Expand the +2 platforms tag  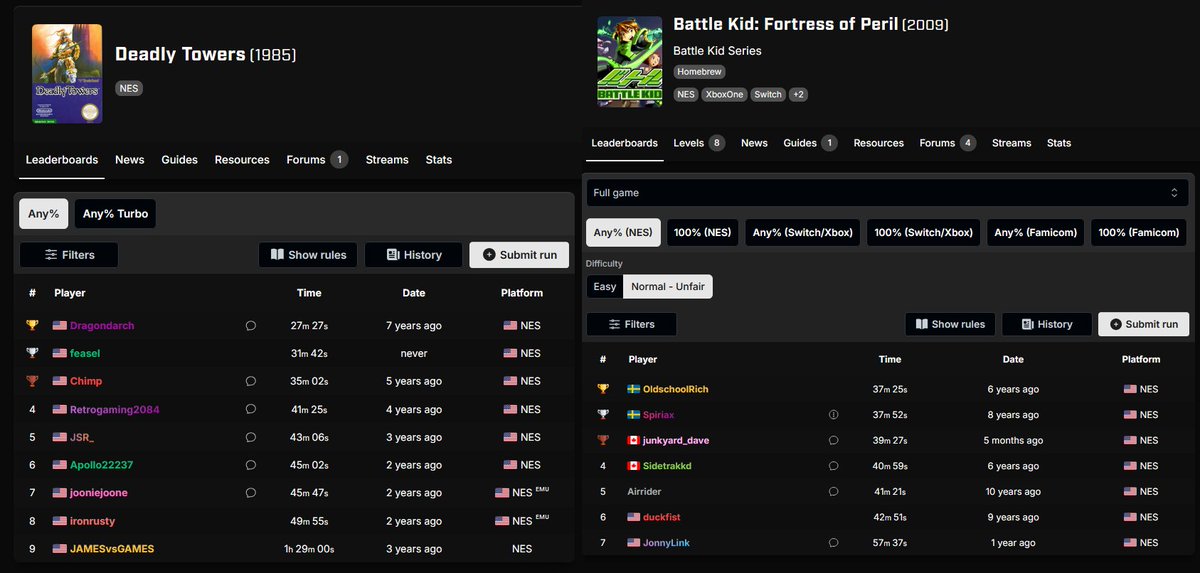pos(798,94)
